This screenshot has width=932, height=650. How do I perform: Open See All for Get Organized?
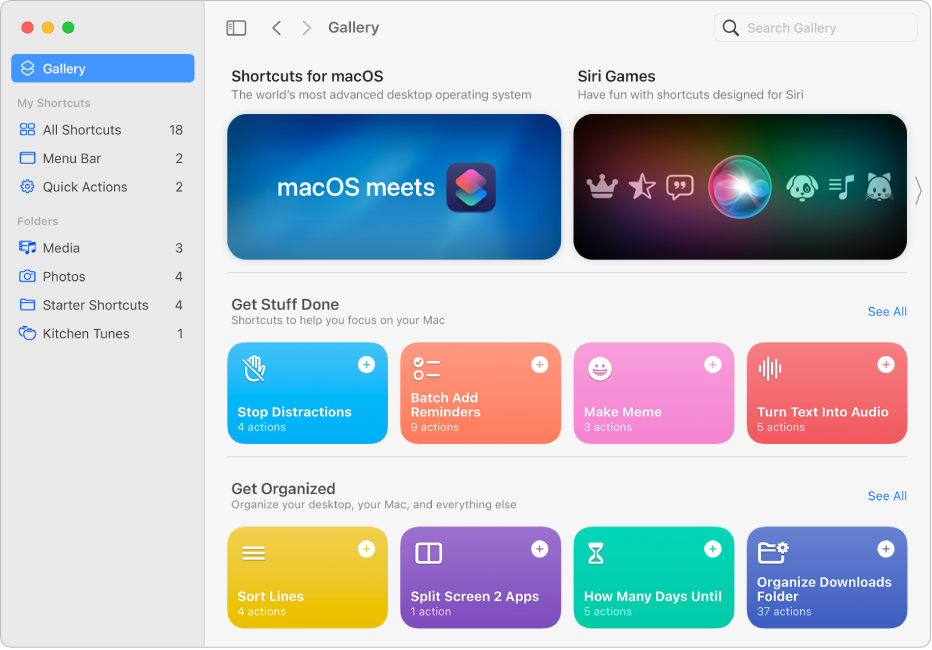pos(887,495)
